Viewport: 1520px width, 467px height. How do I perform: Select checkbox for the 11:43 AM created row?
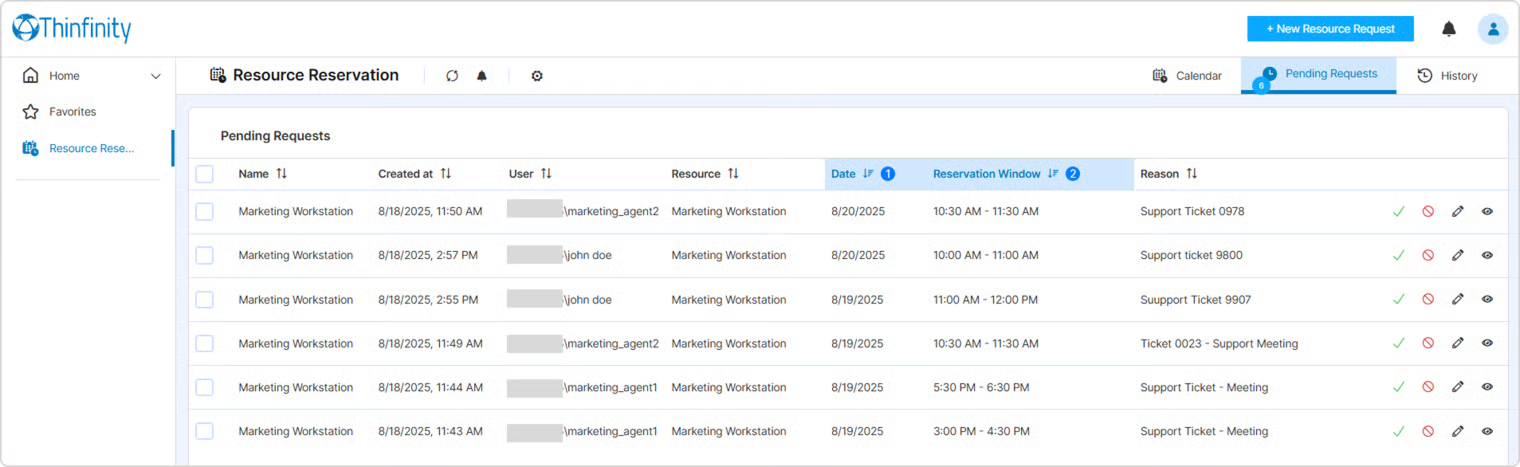(x=205, y=432)
